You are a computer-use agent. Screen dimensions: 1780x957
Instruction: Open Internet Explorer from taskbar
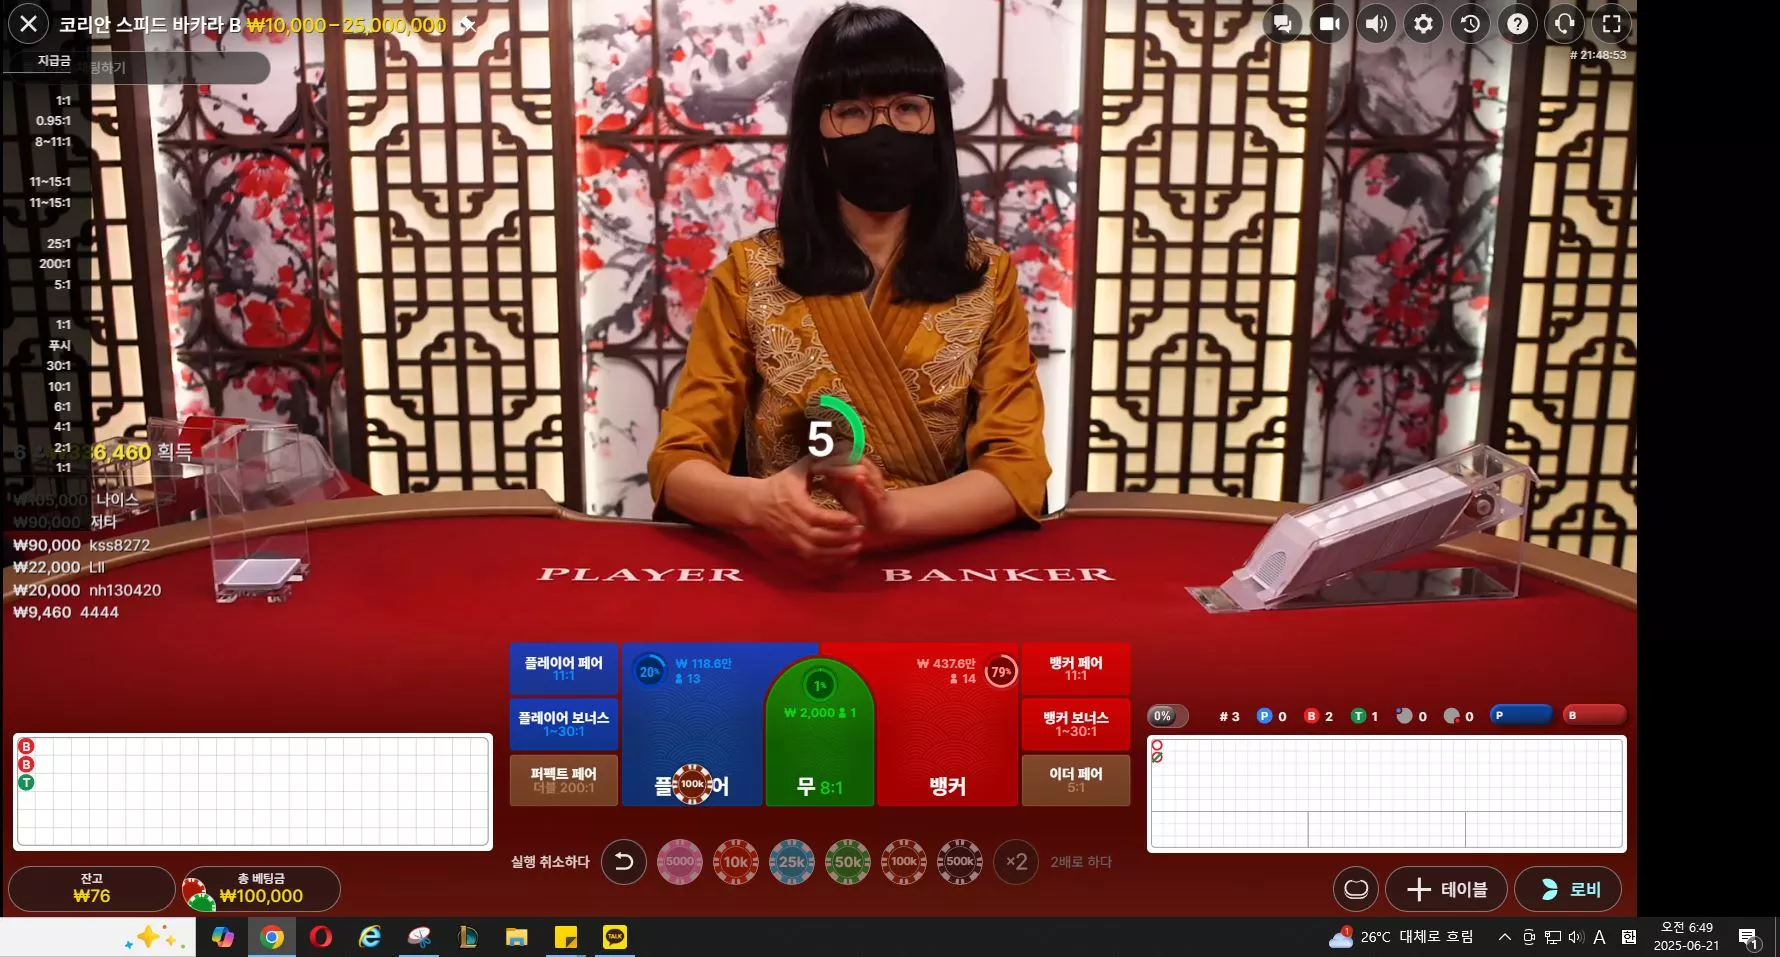tap(370, 937)
